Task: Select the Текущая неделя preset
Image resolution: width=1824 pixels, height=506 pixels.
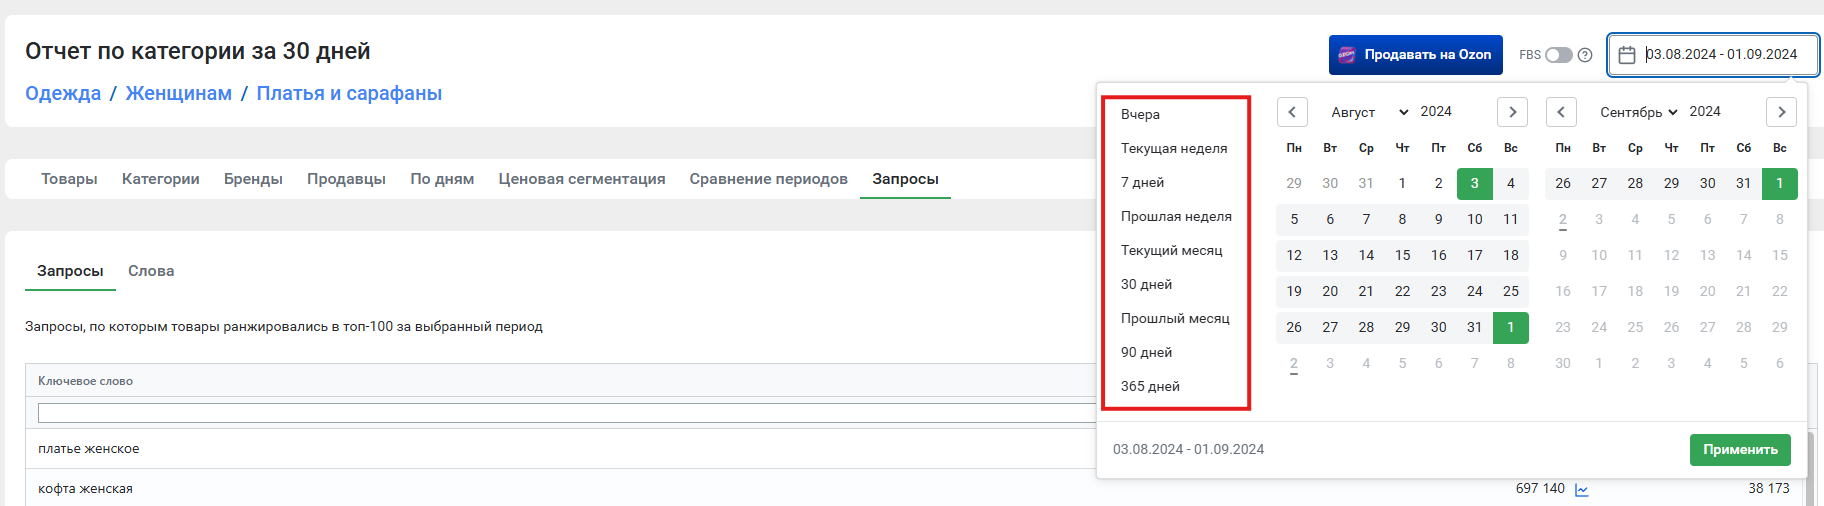Action: [x=1176, y=148]
